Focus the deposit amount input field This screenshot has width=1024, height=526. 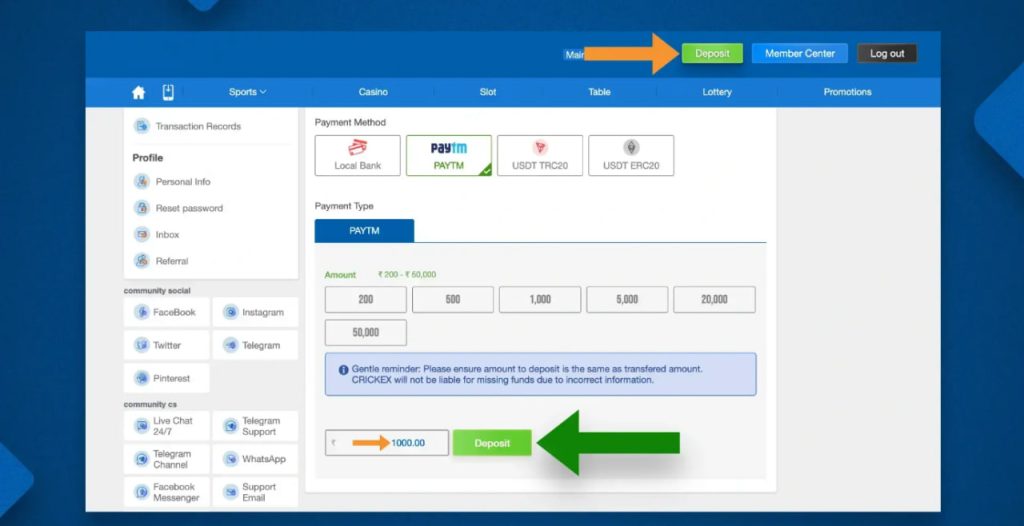pos(387,442)
